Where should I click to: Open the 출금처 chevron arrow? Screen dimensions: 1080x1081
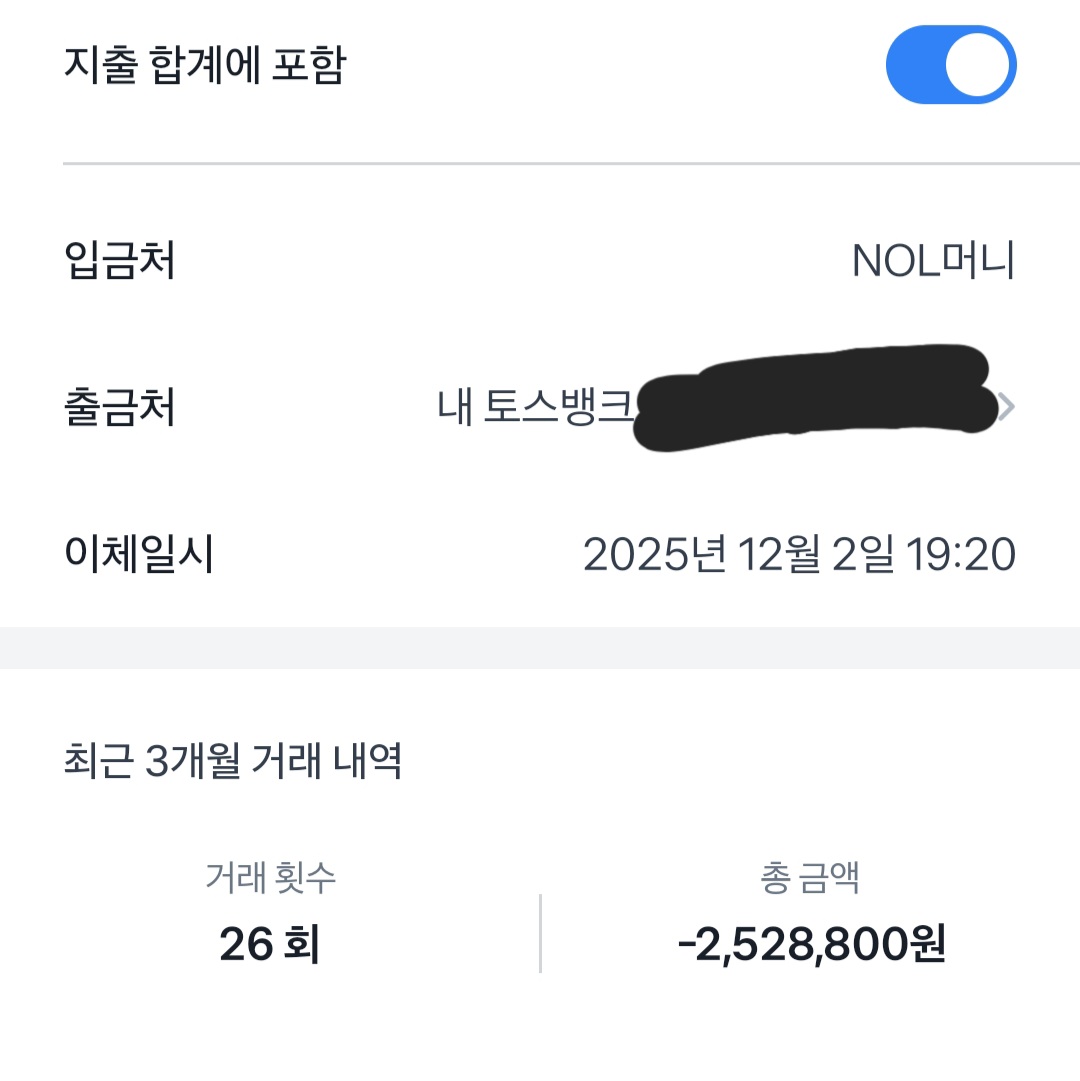(x=1007, y=407)
